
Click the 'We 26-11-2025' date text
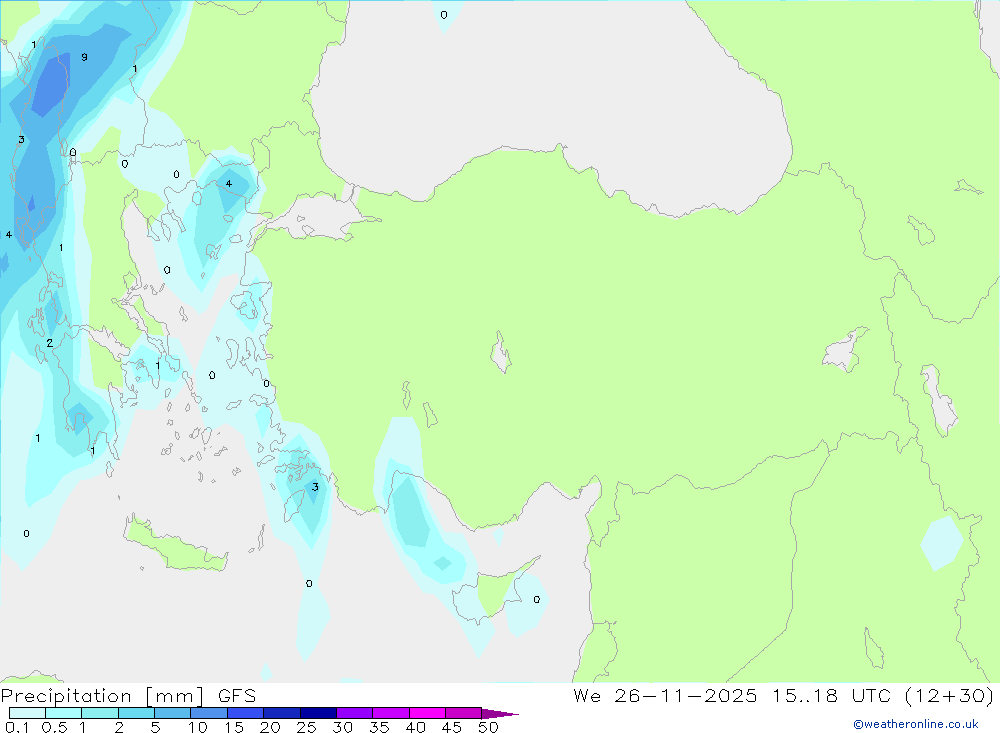coord(665,695)
